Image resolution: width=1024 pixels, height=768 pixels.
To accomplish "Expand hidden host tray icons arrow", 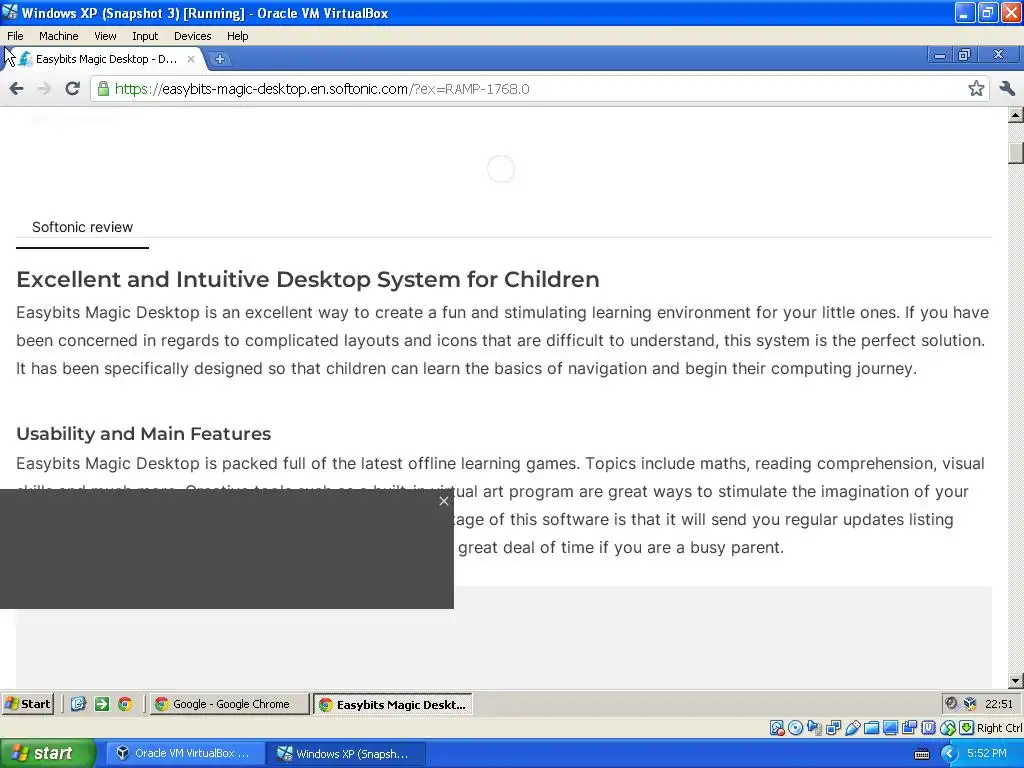I will (948, 754).
